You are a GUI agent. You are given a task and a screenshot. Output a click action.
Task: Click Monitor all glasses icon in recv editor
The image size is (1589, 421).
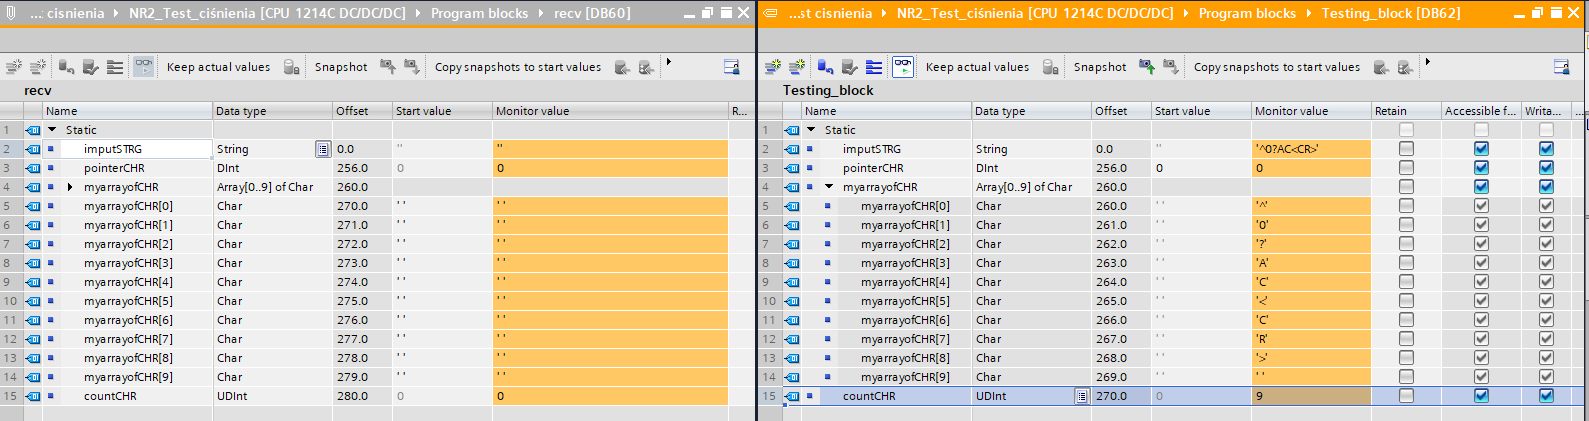click(x=144, y=67)
